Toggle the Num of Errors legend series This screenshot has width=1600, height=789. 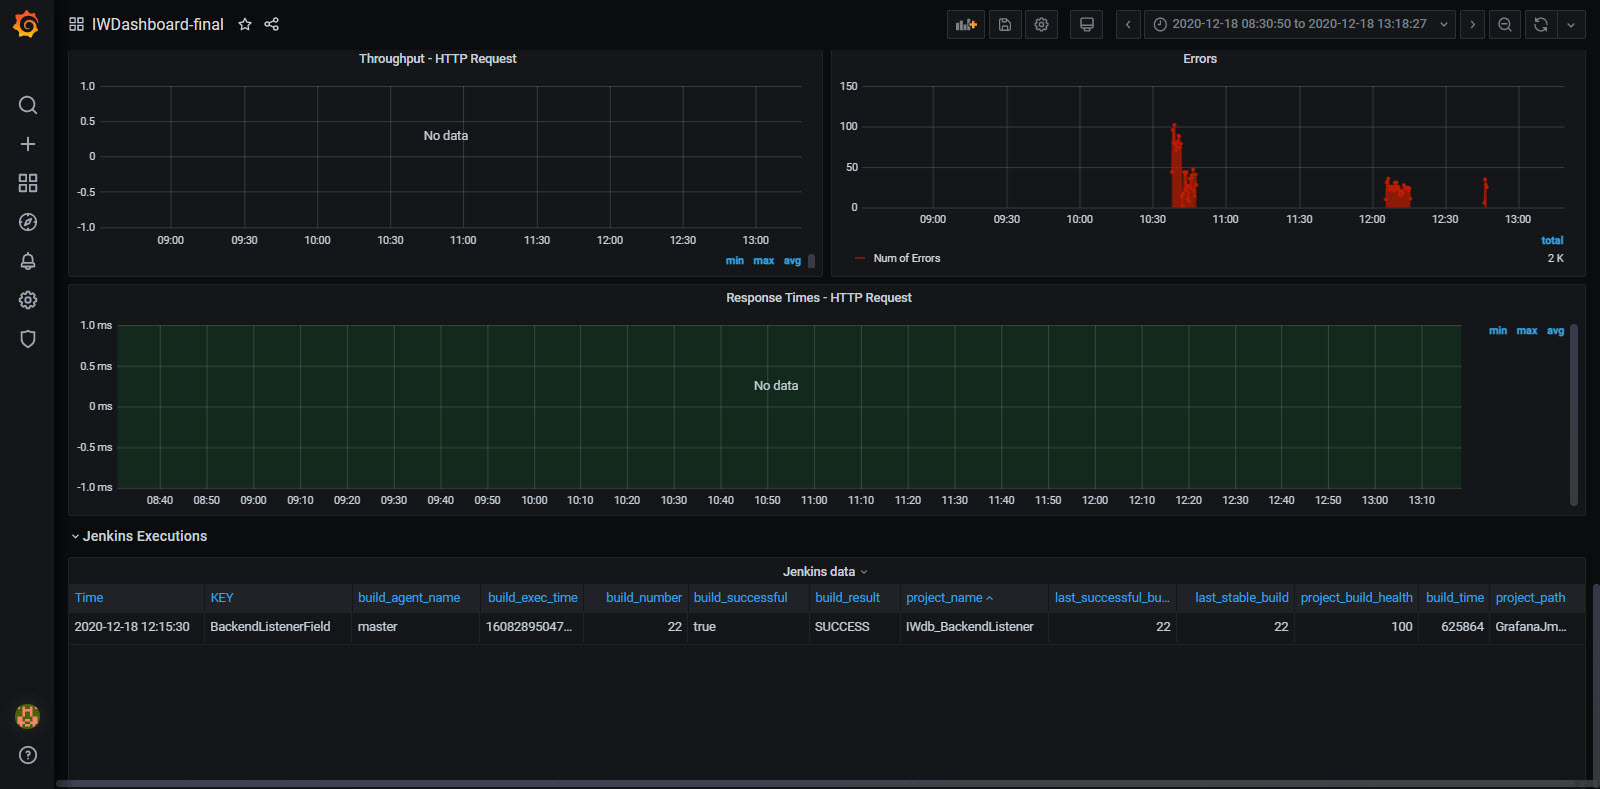point(906,258)
